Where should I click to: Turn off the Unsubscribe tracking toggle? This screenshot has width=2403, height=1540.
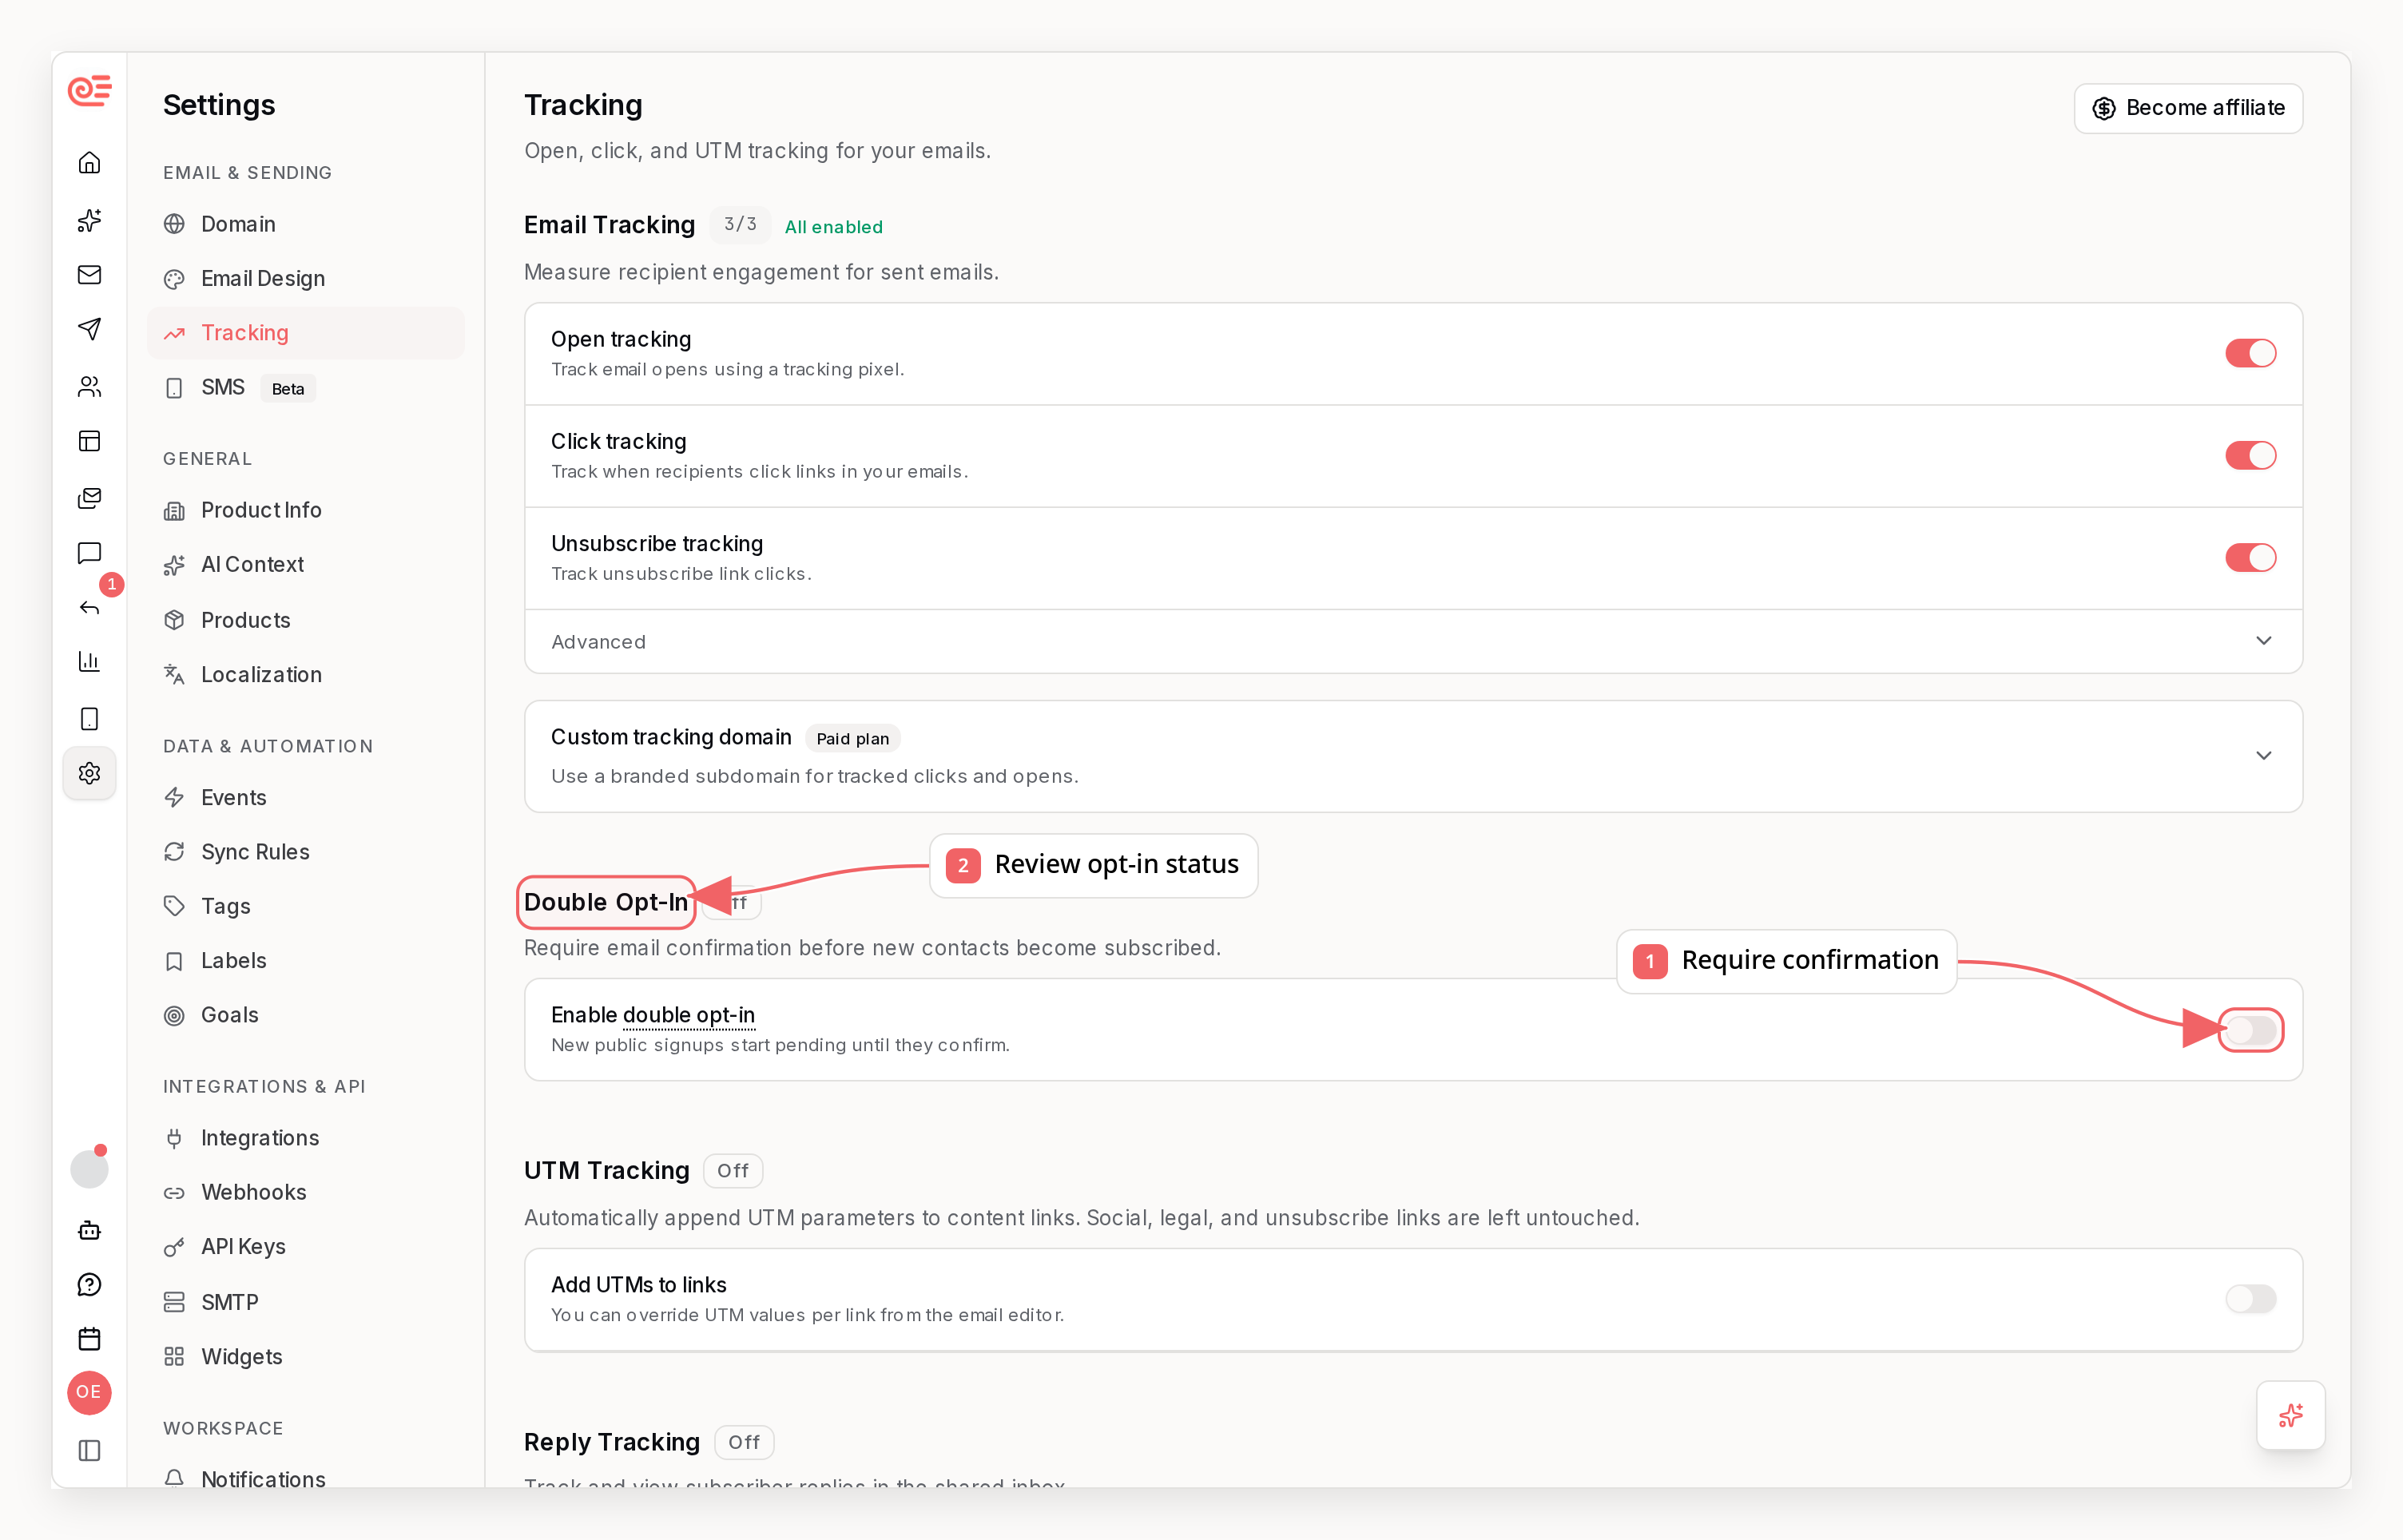[x=2250, y=557]
